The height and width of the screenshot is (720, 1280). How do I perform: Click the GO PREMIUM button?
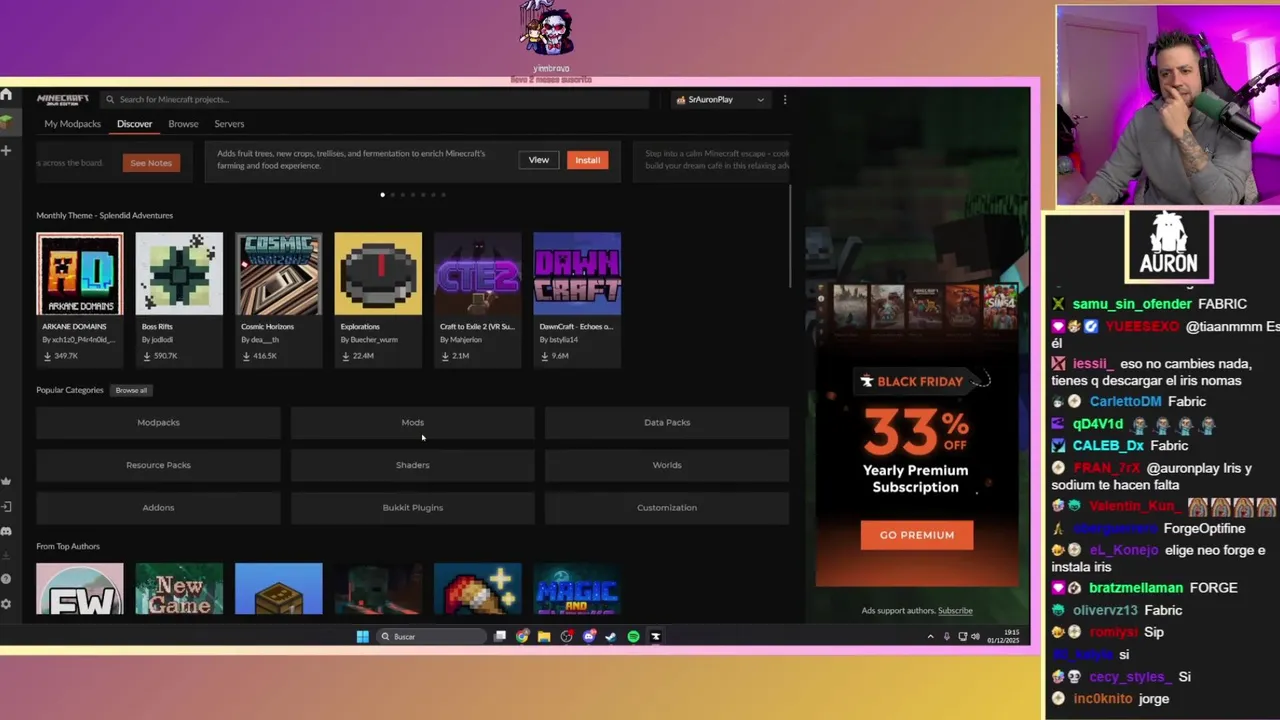click(x=916, y=535)
